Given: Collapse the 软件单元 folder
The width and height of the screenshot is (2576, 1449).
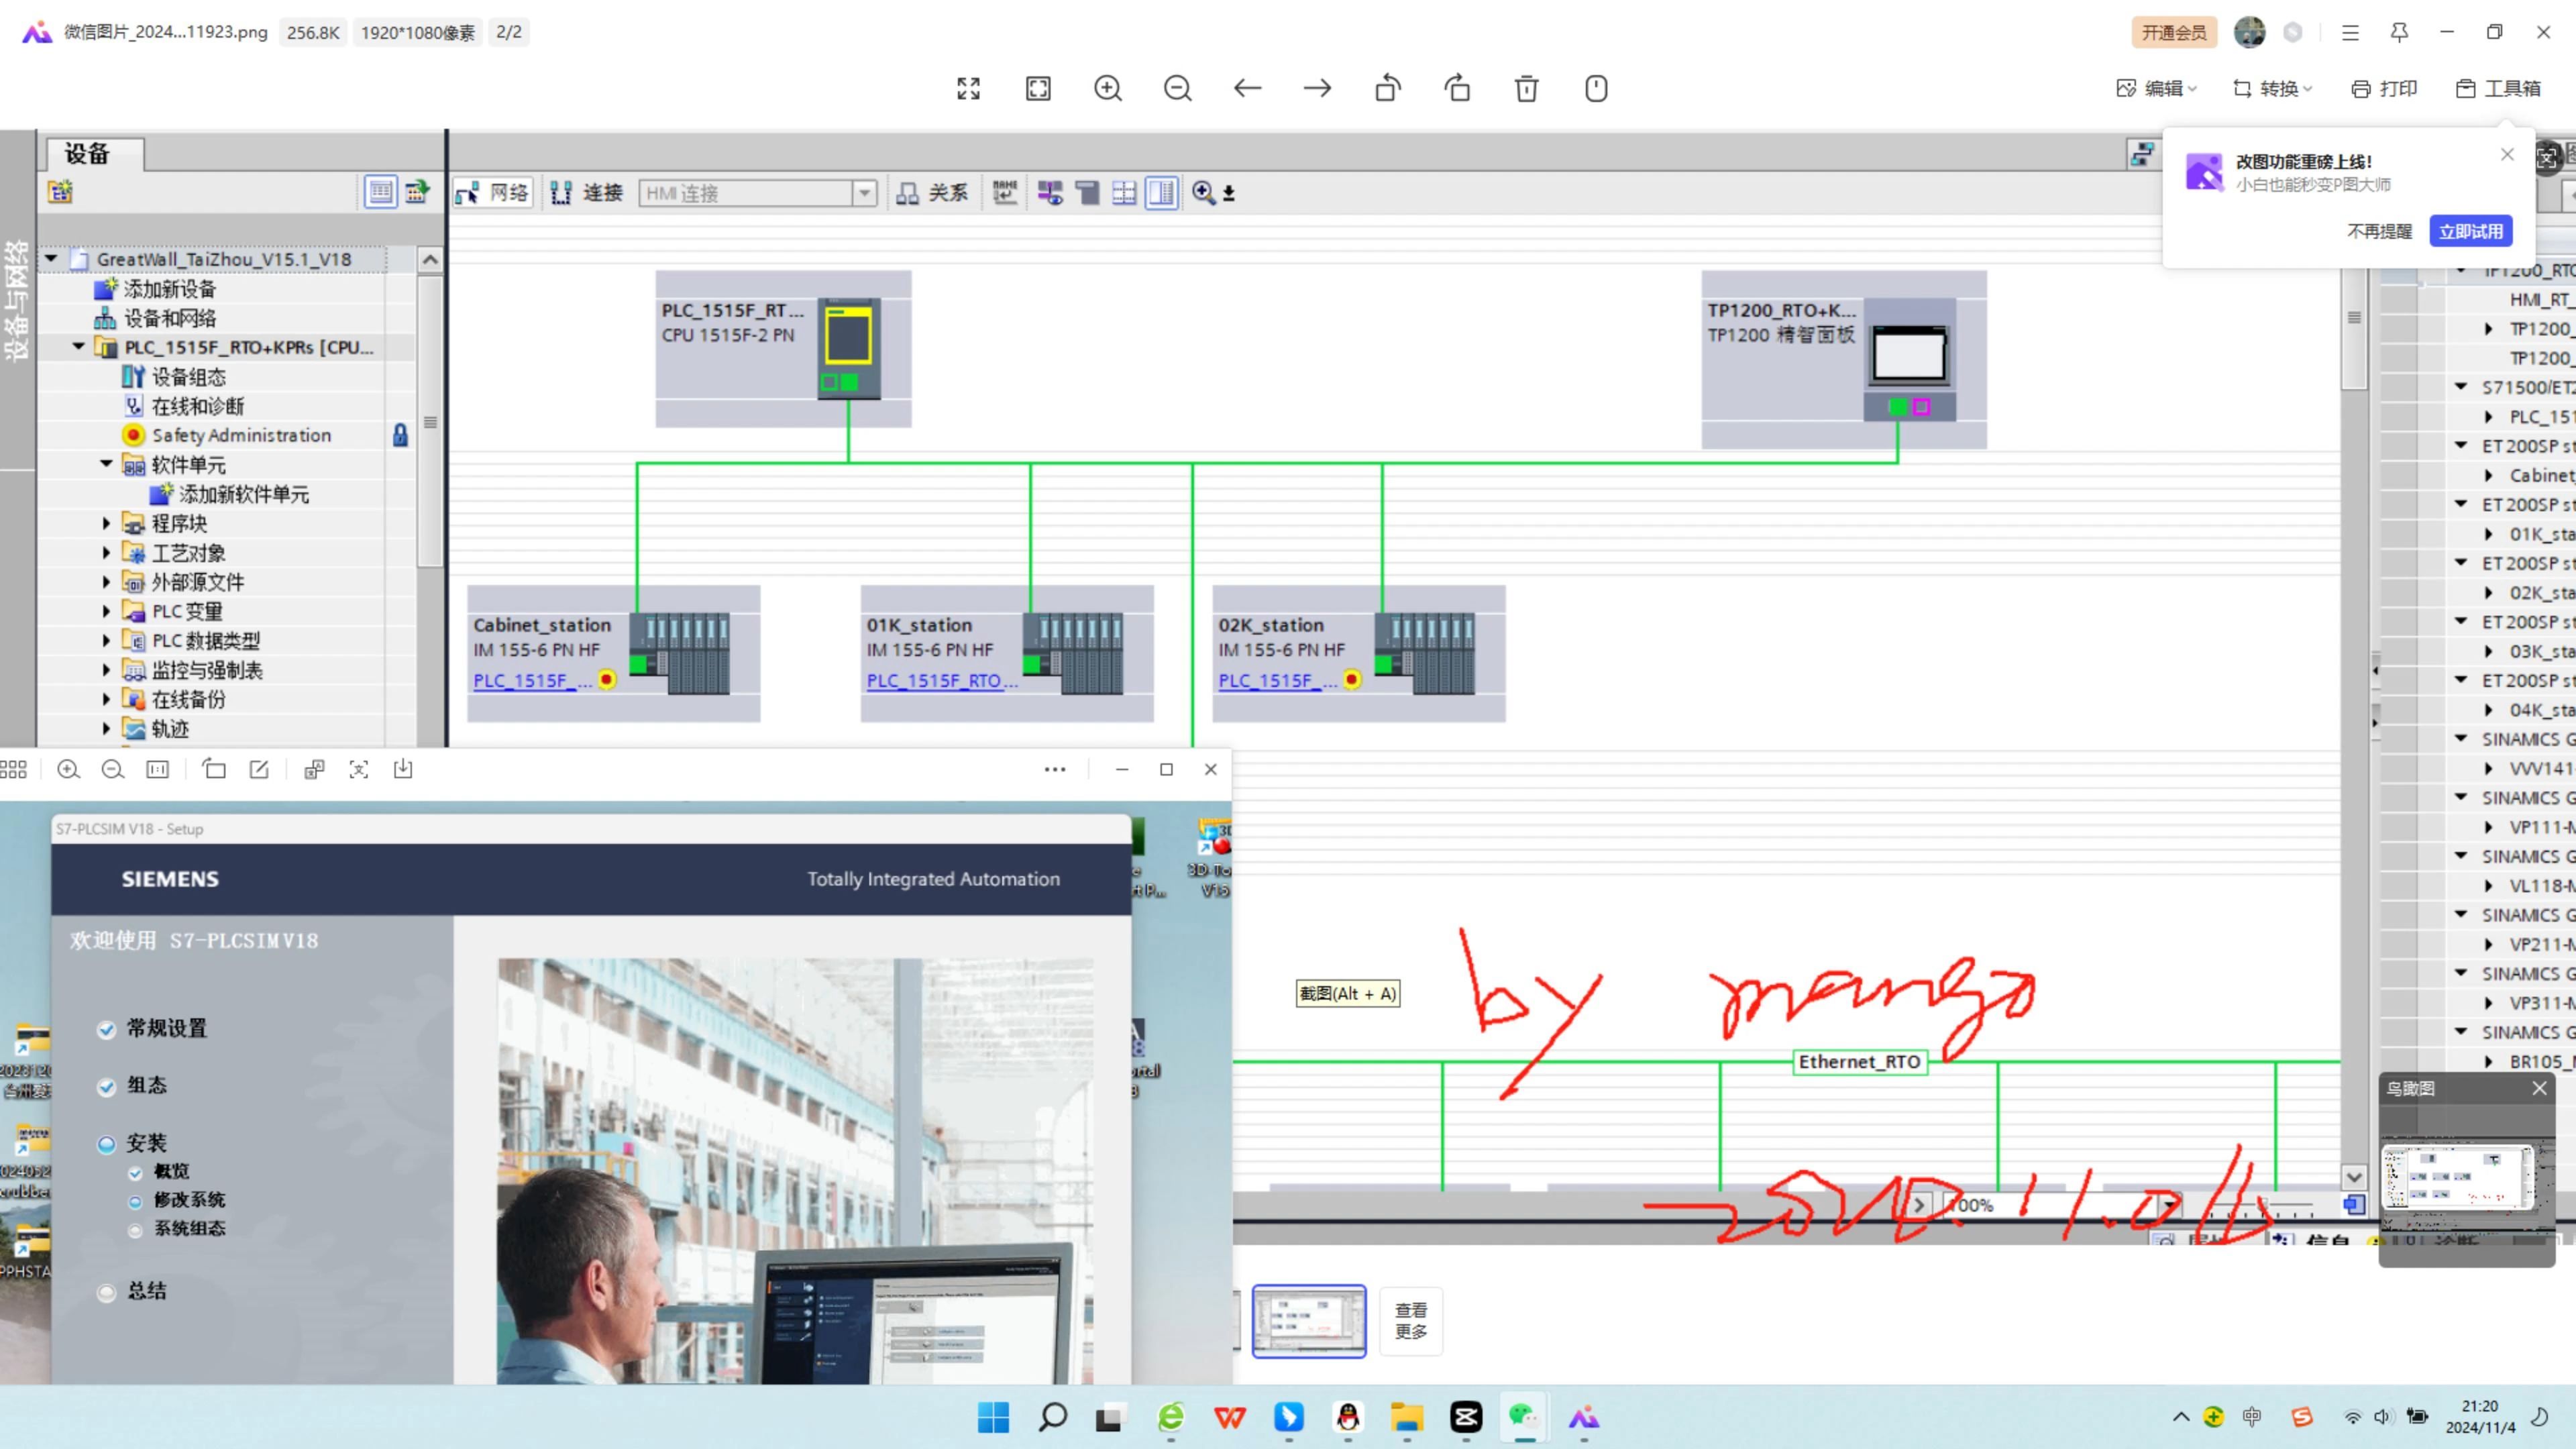Looking at the screenshot, I should pyautogui.click(x=107, y=463).
